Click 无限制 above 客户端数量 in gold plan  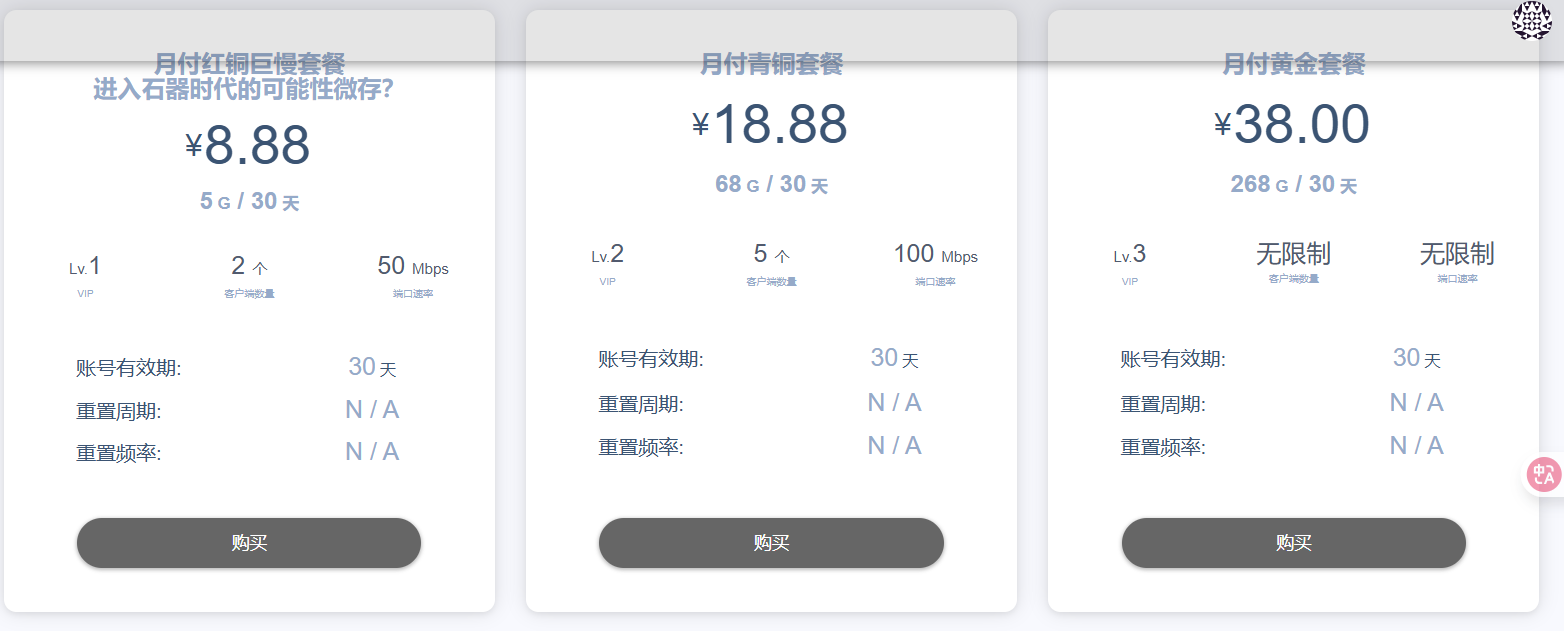[1293, 254]
